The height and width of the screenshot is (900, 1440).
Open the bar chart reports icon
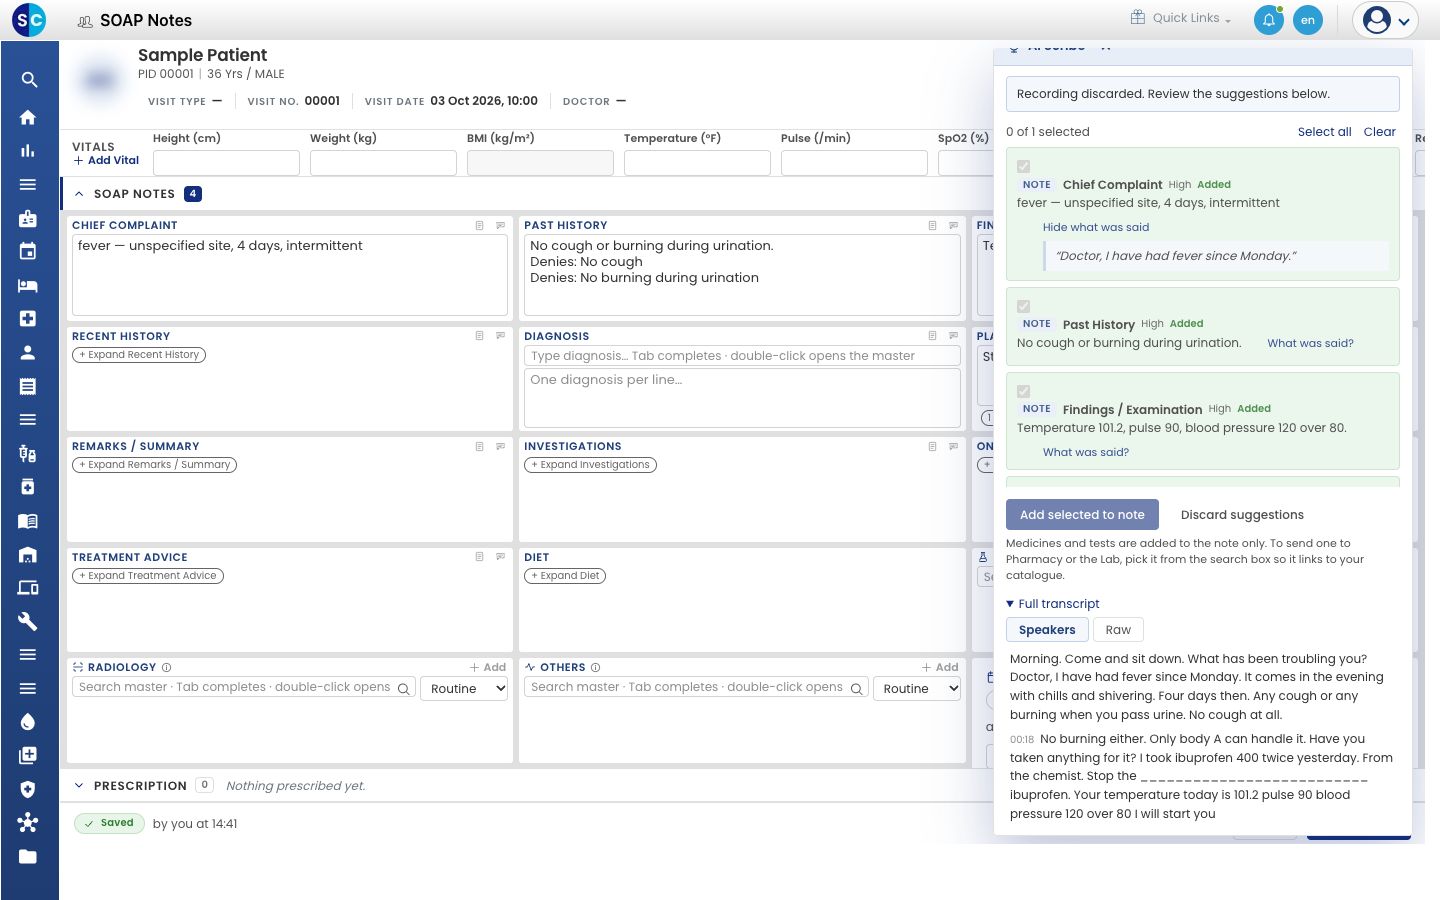pyautogui.click(x=28, y=151)
